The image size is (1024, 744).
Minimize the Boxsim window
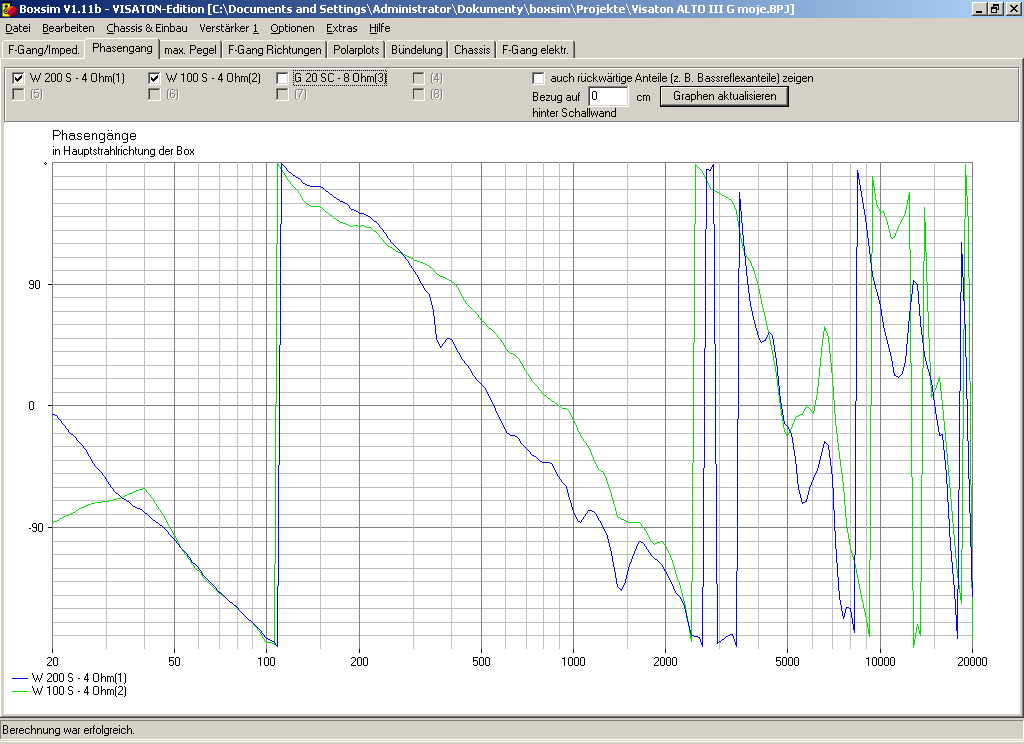tap(979, 8)
